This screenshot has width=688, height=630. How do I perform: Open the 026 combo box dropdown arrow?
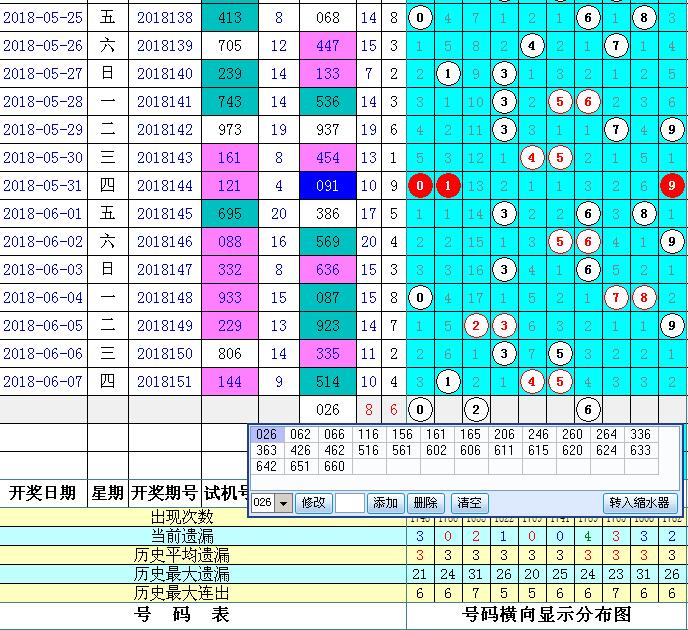pyautogui.click(x=283, y=503)
